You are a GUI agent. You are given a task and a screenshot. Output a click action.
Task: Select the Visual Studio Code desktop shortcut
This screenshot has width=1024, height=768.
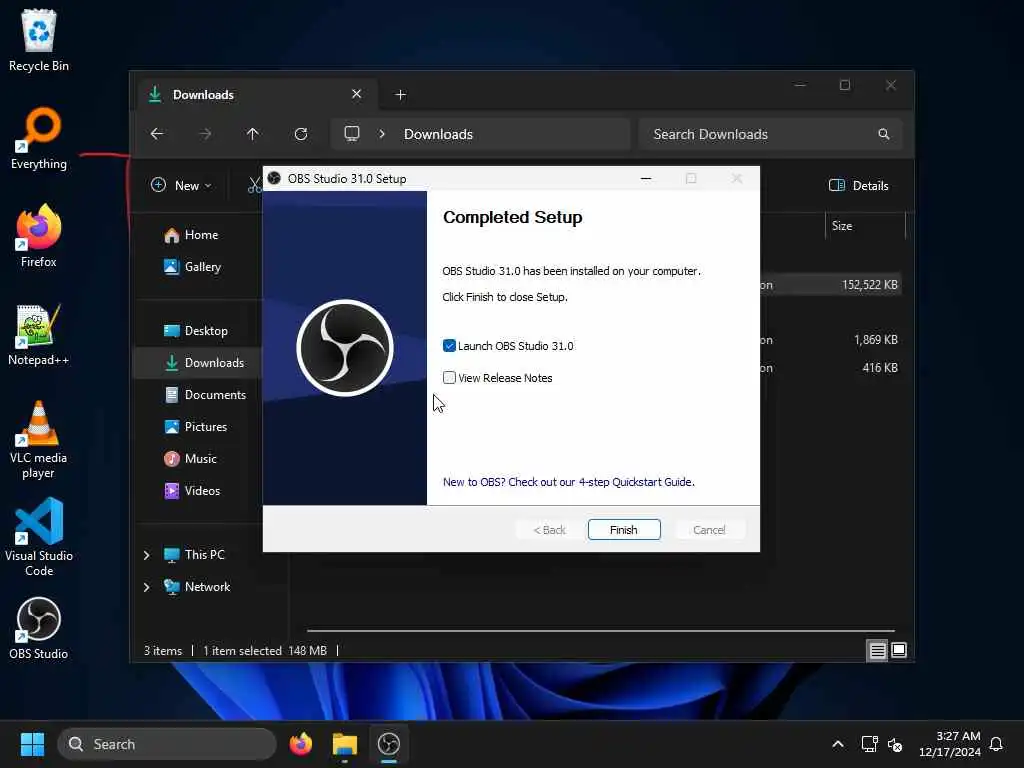(x=39, y=537)
